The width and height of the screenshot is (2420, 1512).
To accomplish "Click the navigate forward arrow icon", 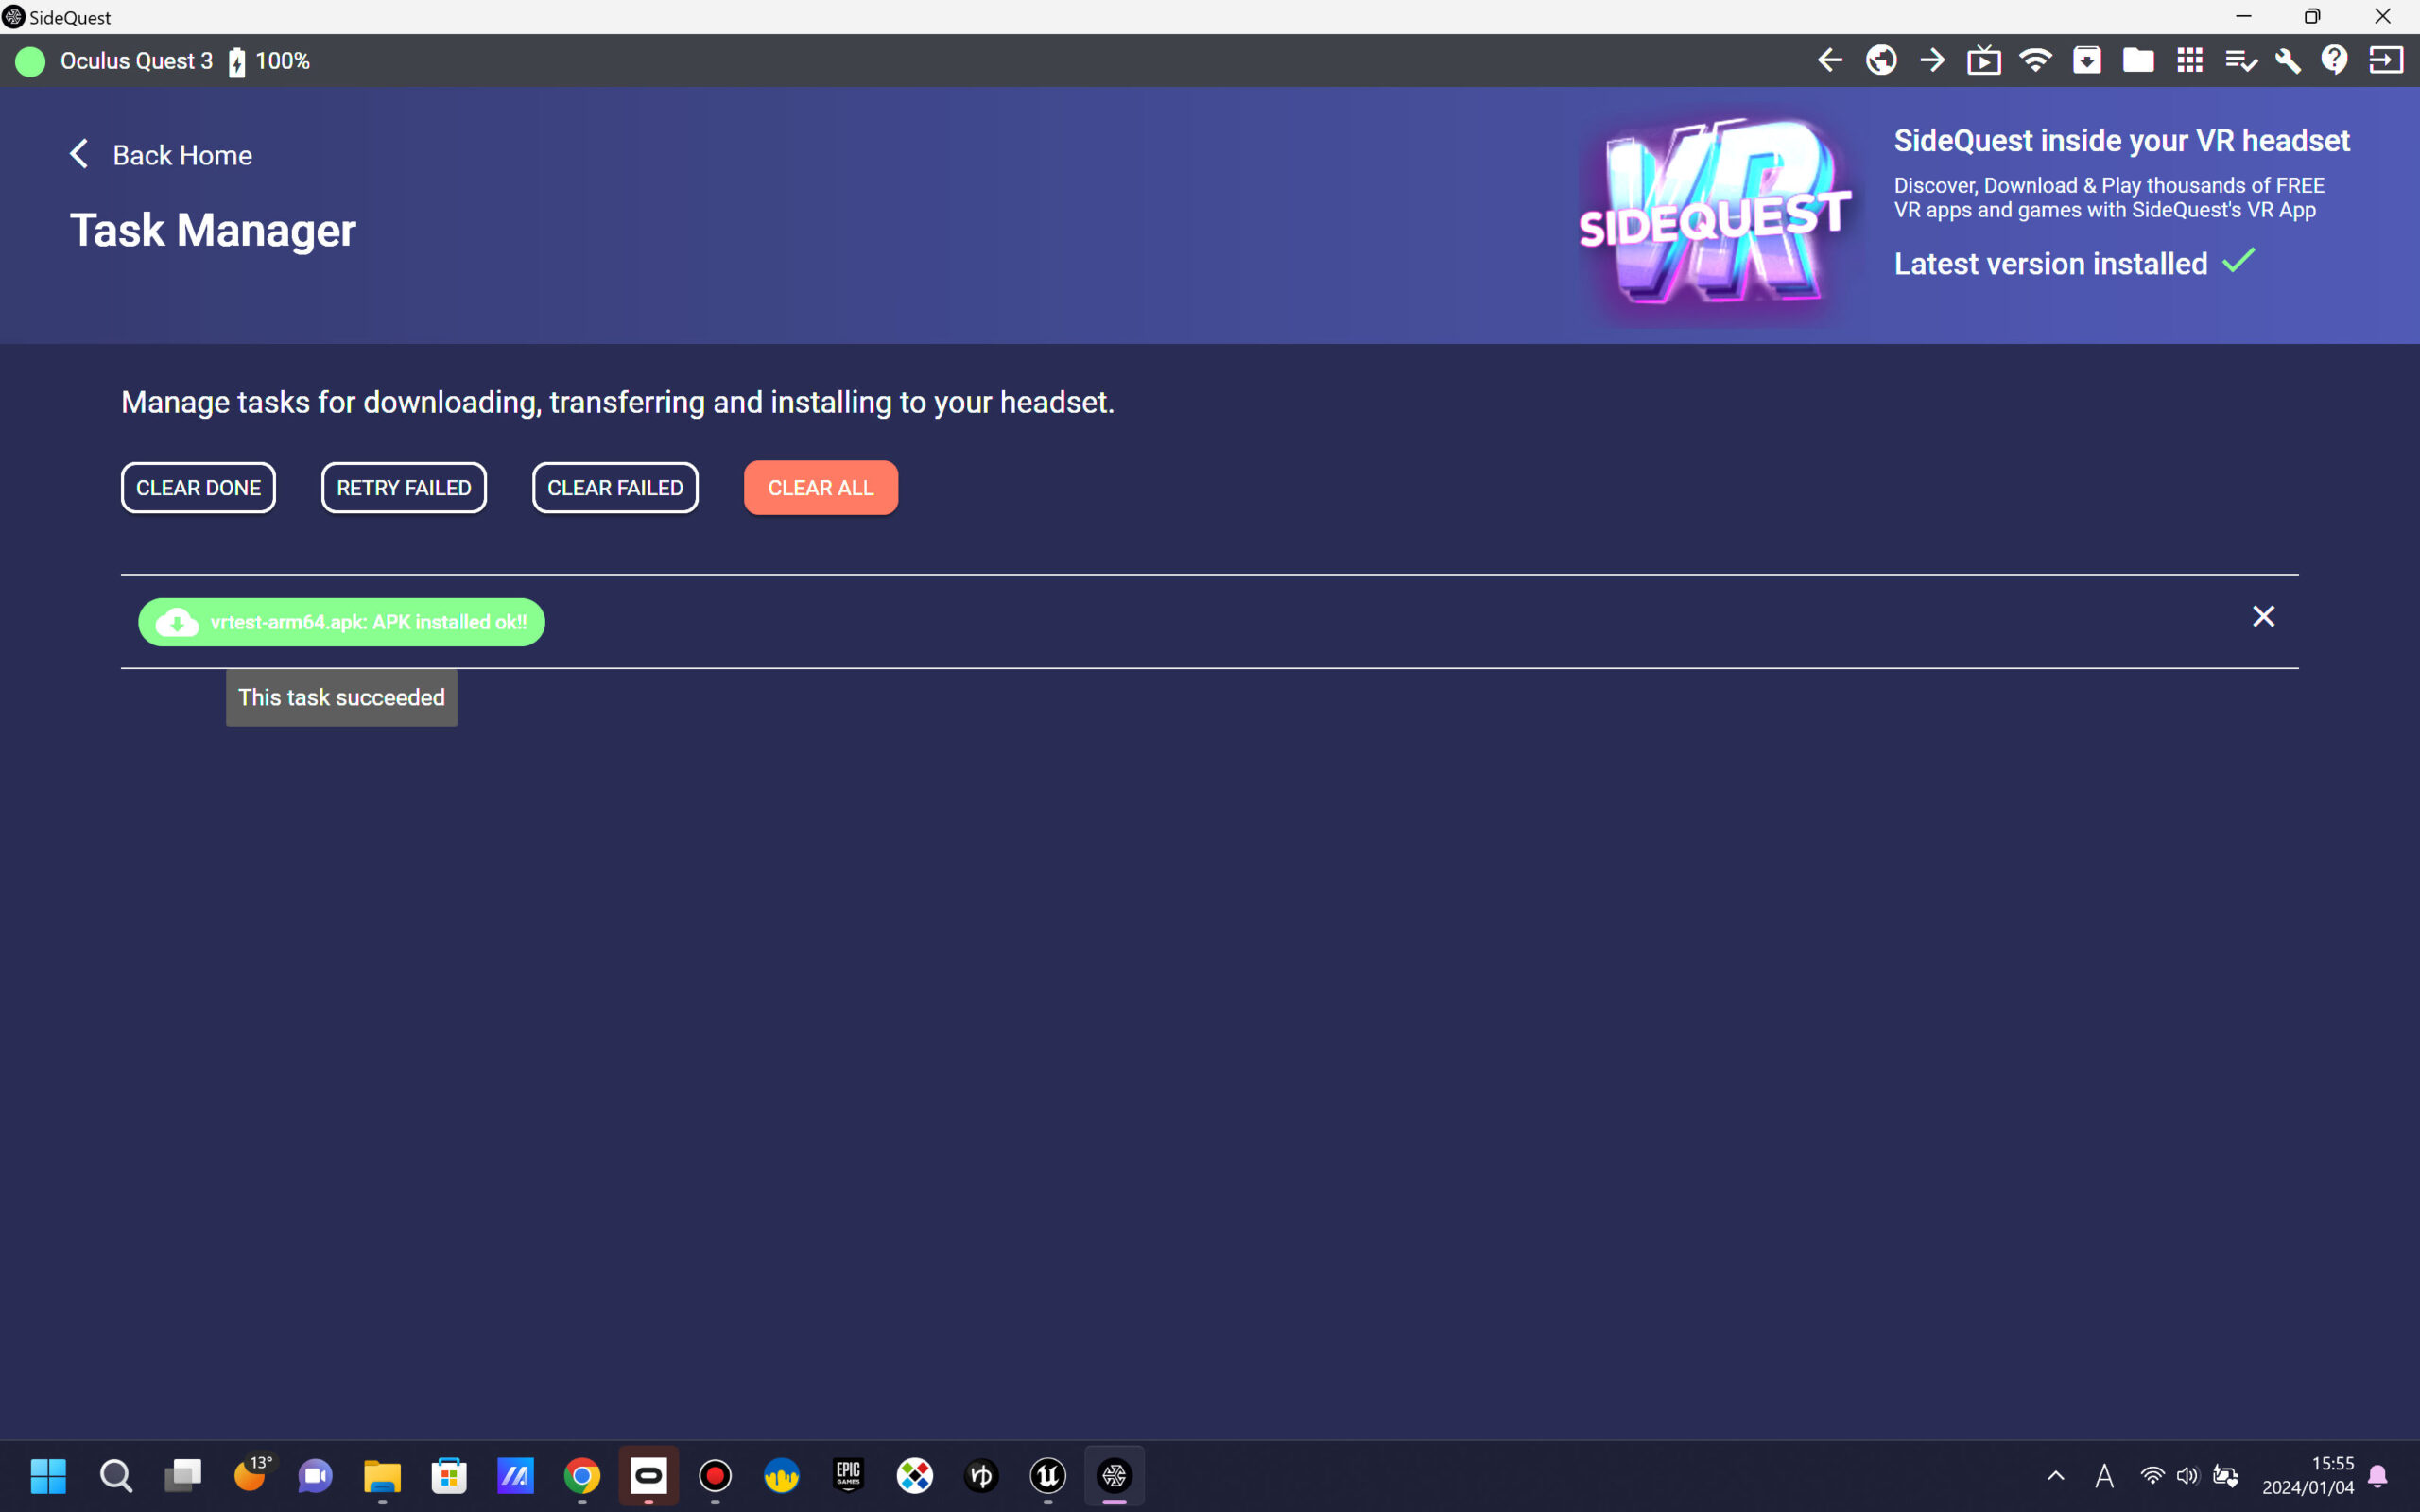I will point(1932,60).
